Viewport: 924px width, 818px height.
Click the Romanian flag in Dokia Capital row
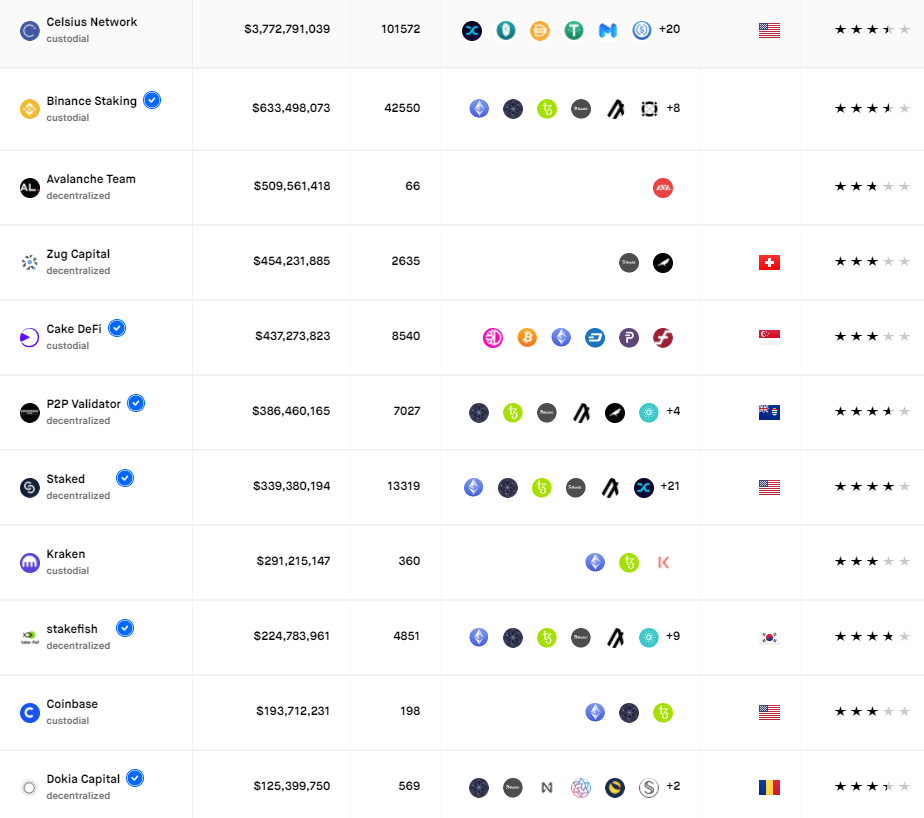click(770, 787)
